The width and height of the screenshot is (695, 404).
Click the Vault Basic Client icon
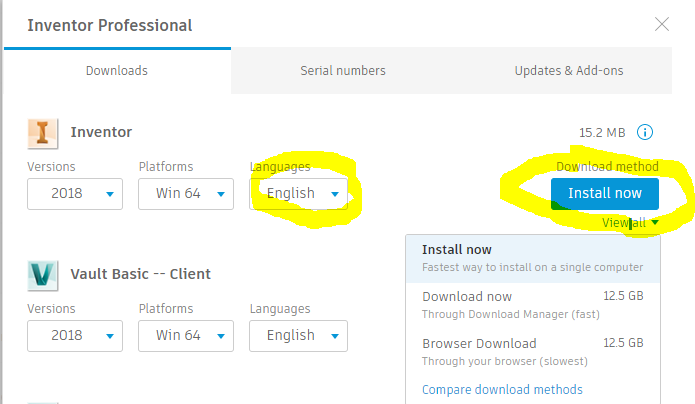pos(42,274)
